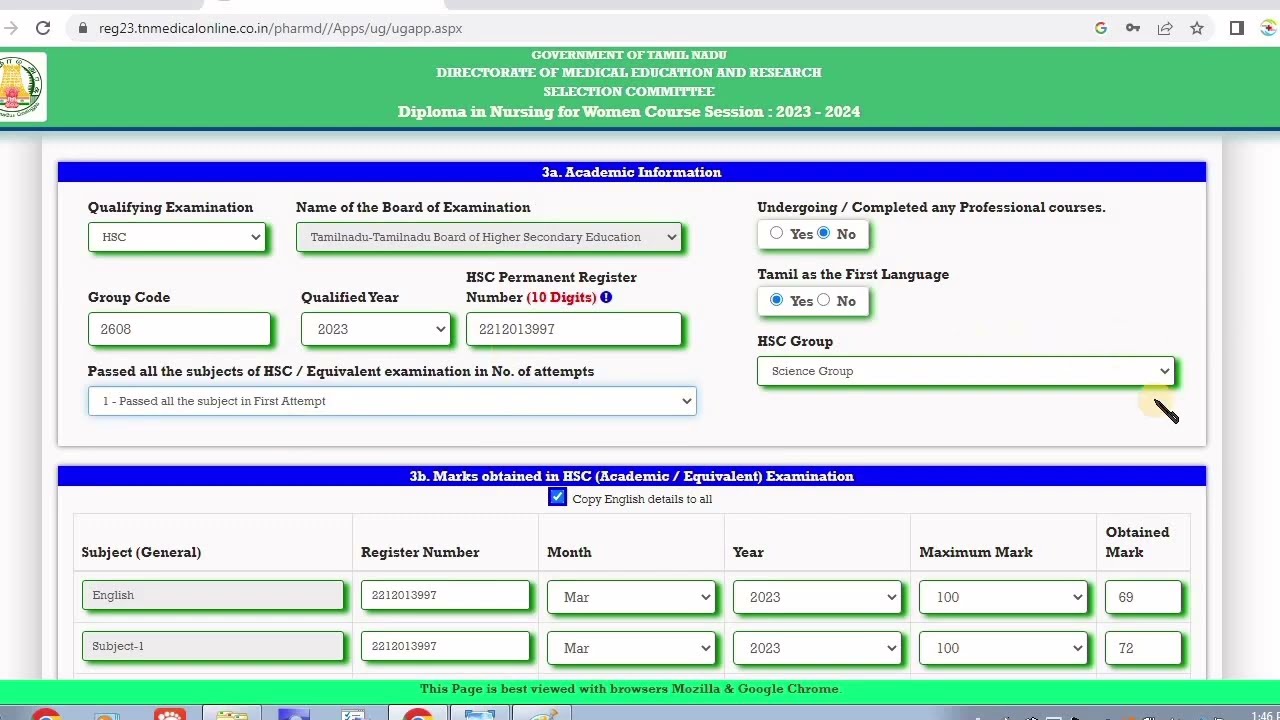1280x720 pixels.
Task: Click the English subject name field
Action: tap(212, 595)
